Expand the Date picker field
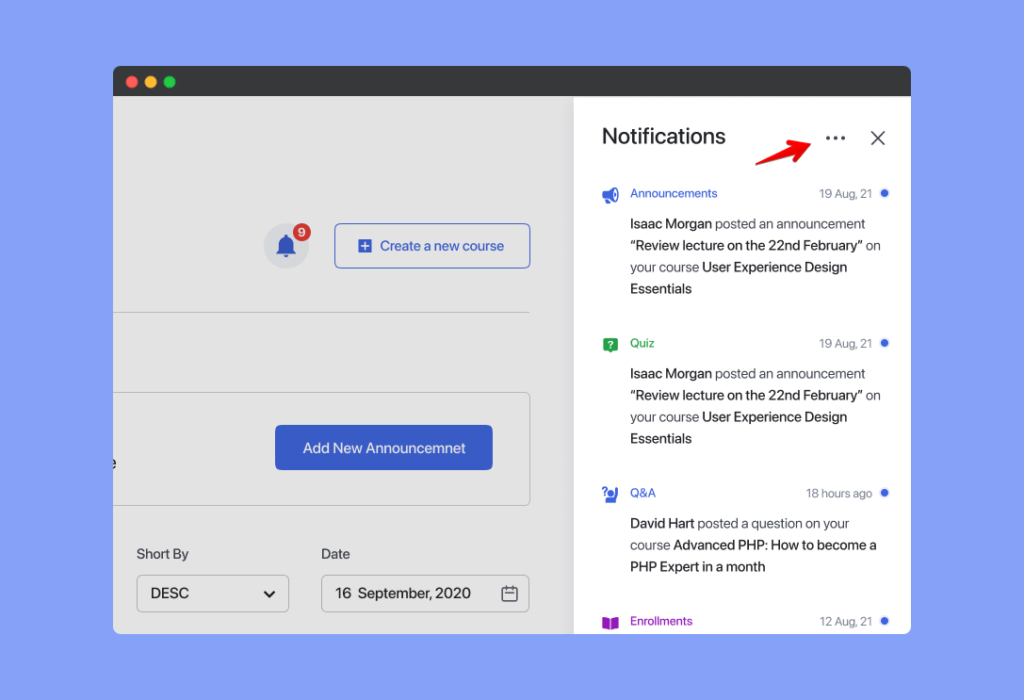1024x700 pixels. [424, 593]
